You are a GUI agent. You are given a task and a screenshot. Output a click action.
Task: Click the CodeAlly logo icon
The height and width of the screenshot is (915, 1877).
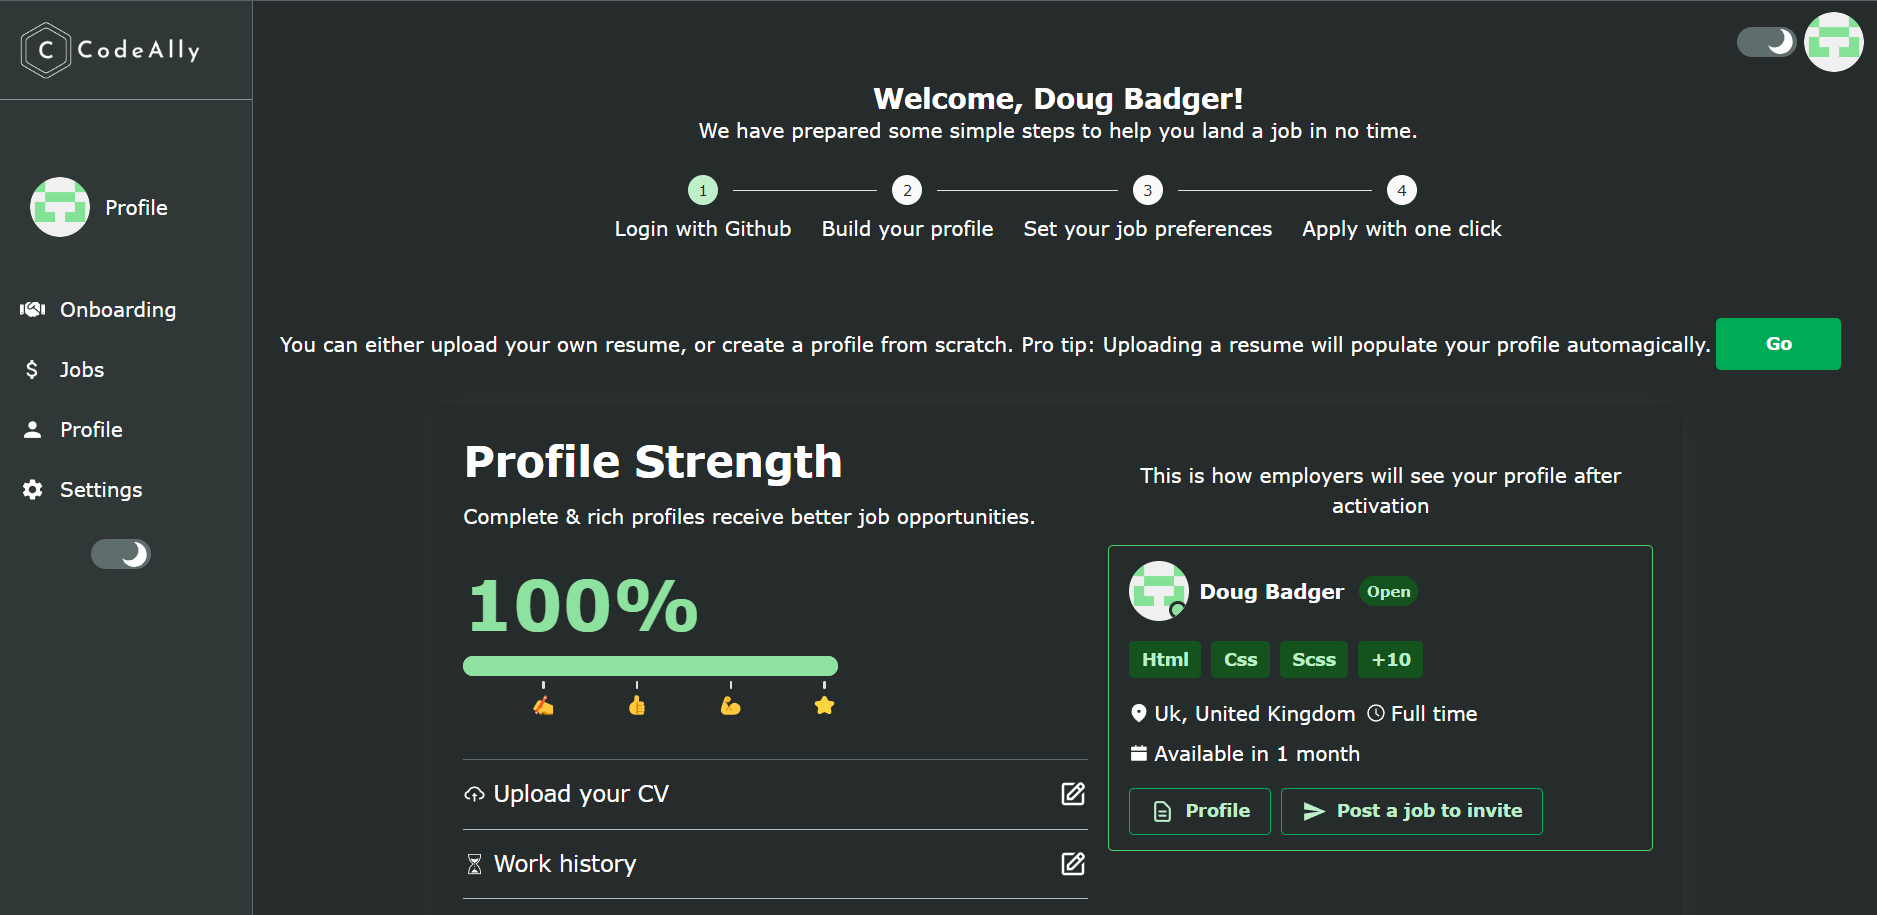[x=45, y=50]
